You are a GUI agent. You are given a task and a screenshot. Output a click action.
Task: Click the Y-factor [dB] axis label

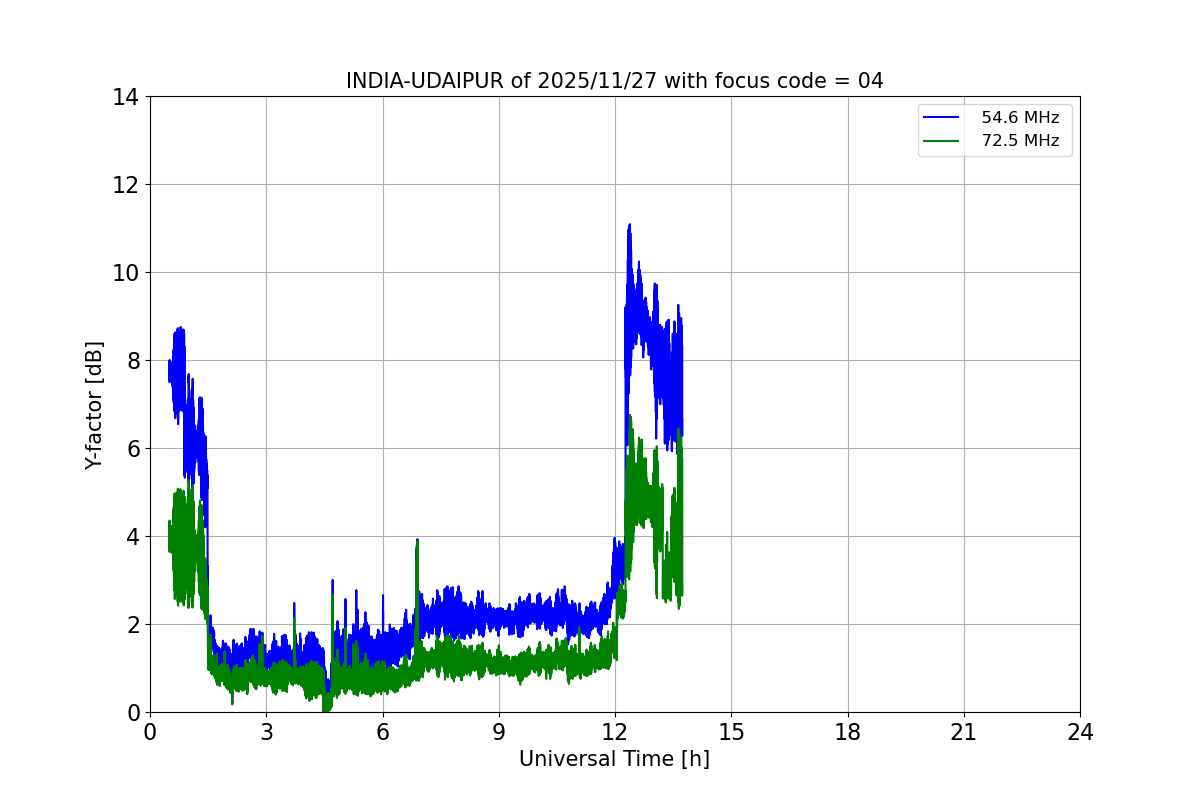(94, 405)
